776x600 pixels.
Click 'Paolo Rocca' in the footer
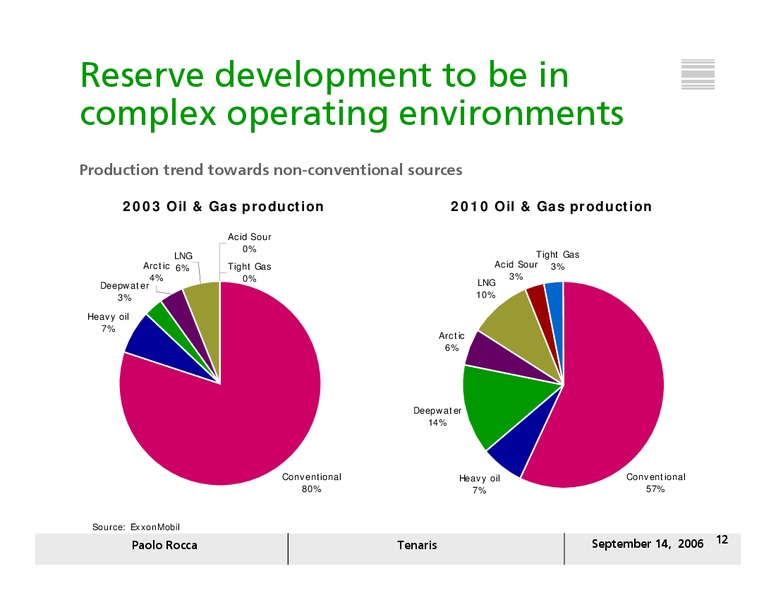pos(164,546)
